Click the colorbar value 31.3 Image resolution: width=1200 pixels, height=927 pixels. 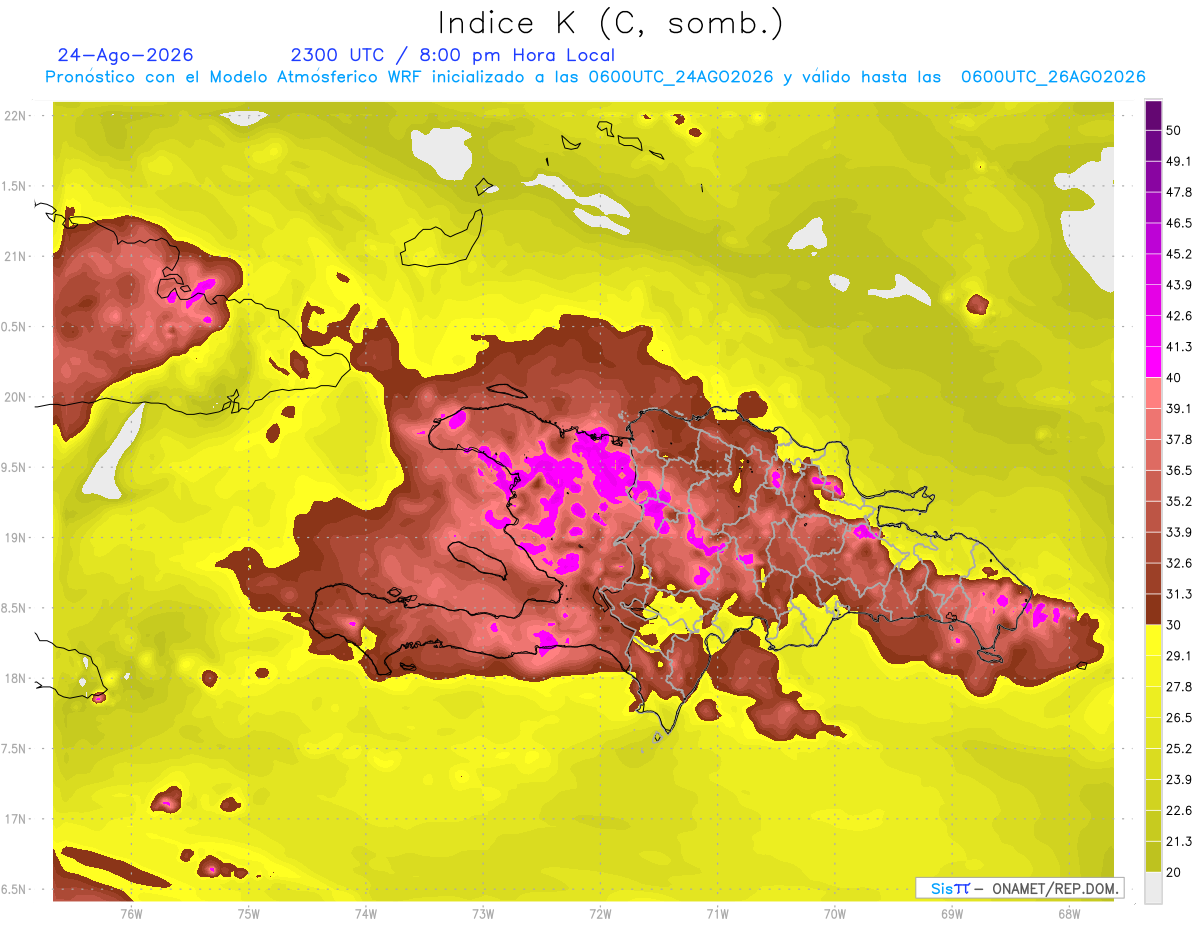point(1179,594)
